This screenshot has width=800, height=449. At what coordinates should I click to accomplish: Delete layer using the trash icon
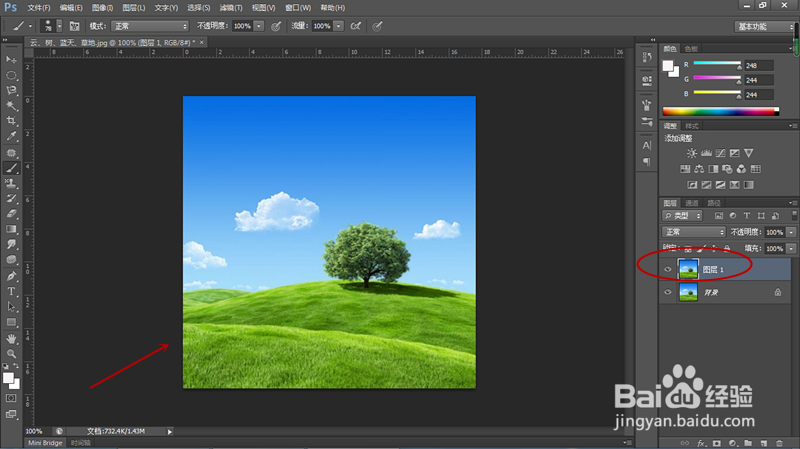[779, 443]
